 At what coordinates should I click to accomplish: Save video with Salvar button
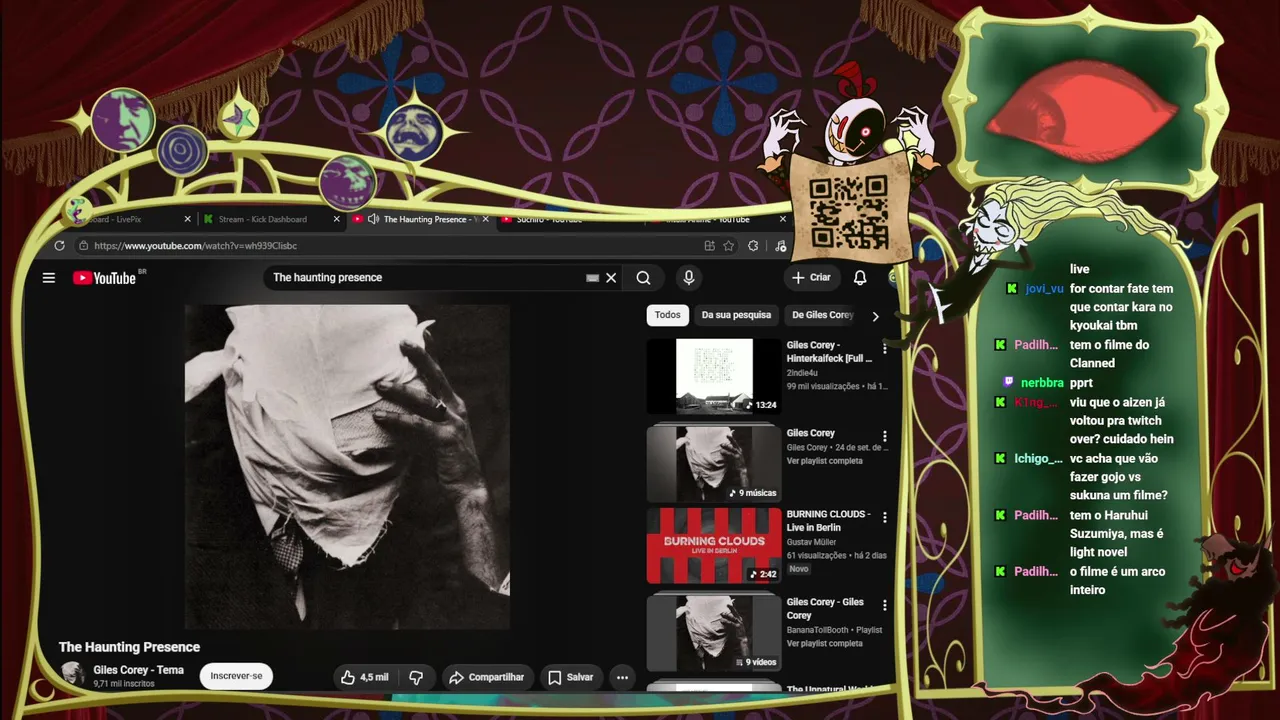coord(570,677)
